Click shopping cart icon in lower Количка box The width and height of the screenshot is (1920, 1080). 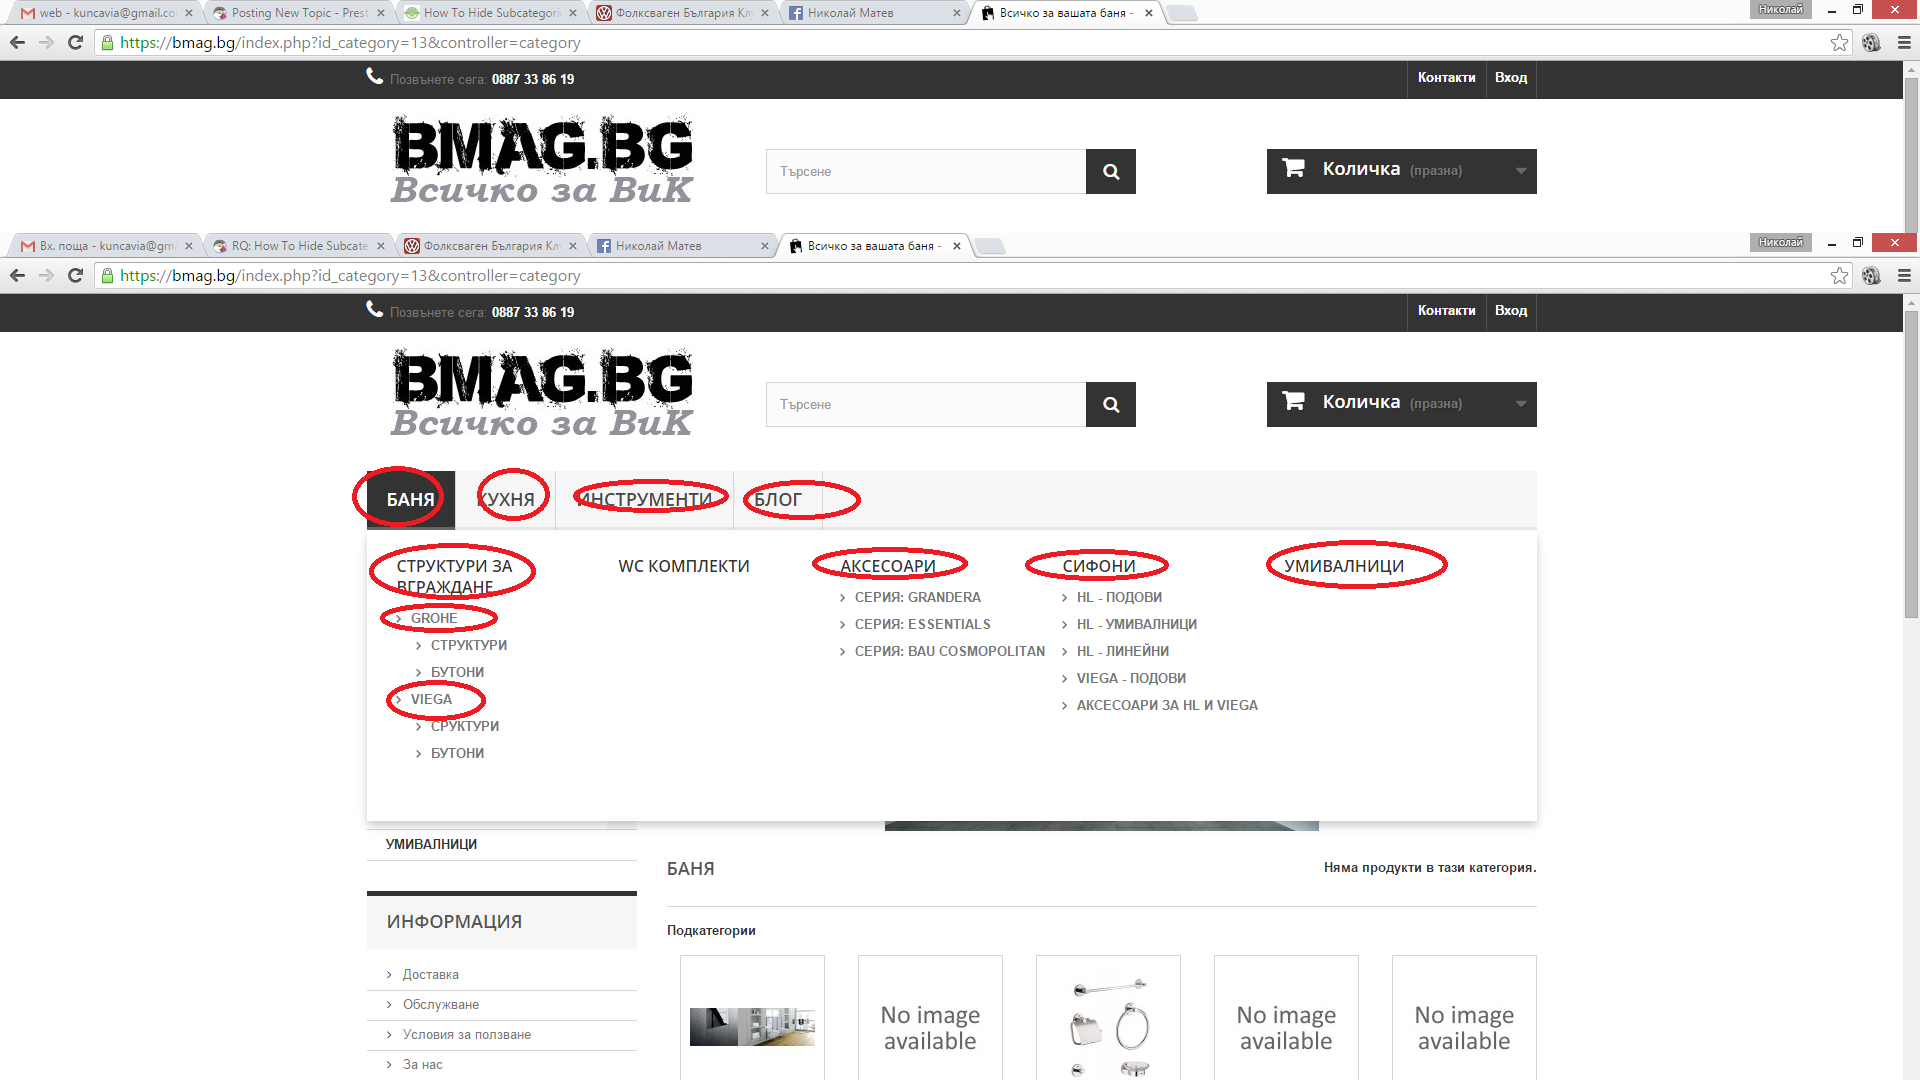pyautogui.click(x=1293, y=402)
